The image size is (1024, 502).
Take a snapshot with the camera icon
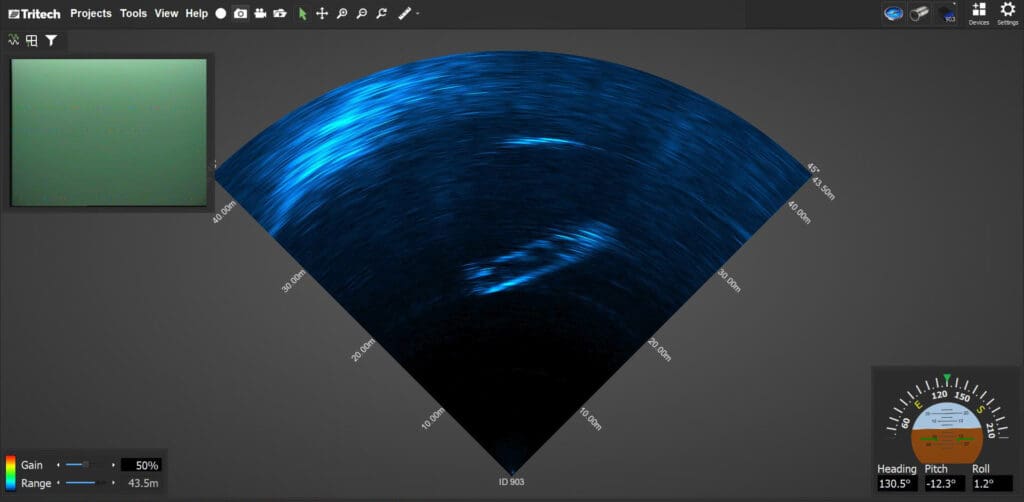tap(240, 14)
